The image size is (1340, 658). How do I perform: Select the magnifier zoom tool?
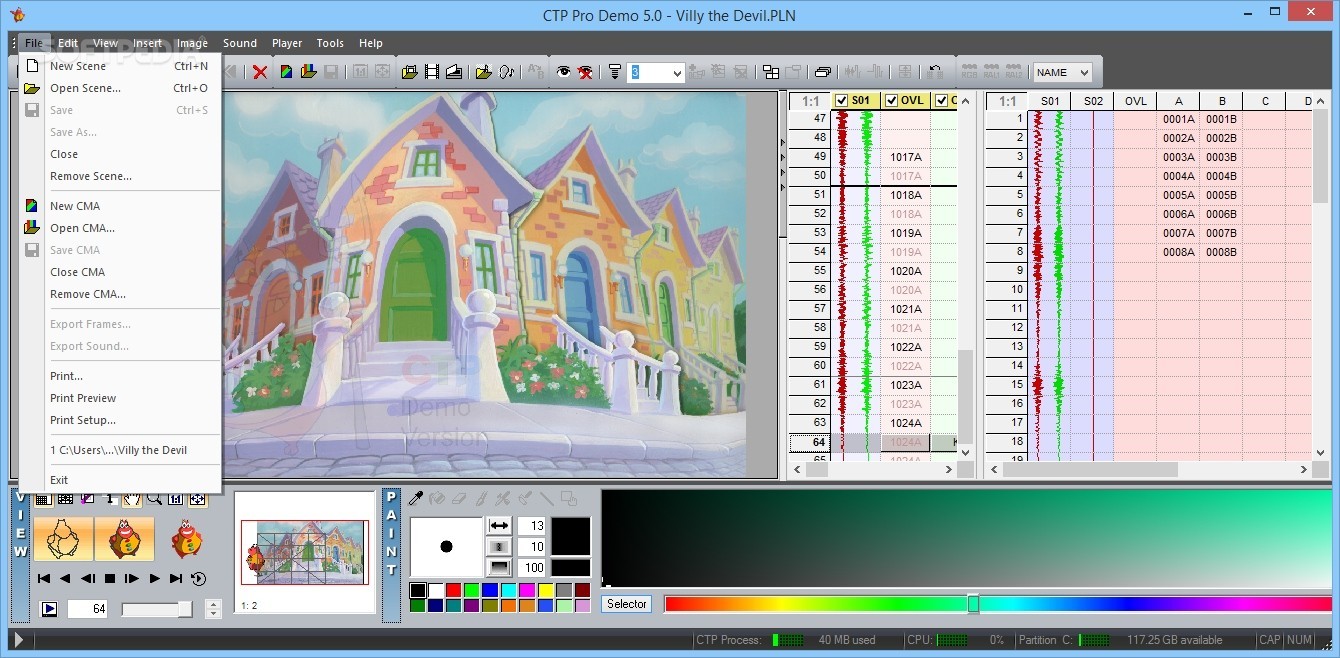pyautogui.click(x=154, y=498)
